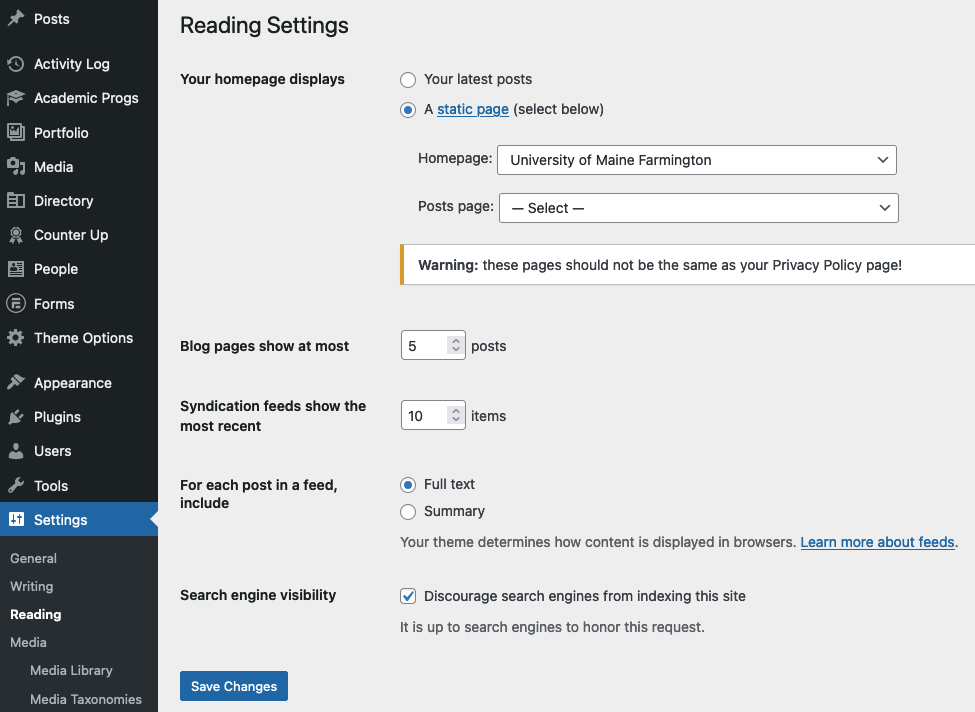Screen dimensions: 975x712
Task: Open Media Library submenu item
Action: click(x=72, y=670)
